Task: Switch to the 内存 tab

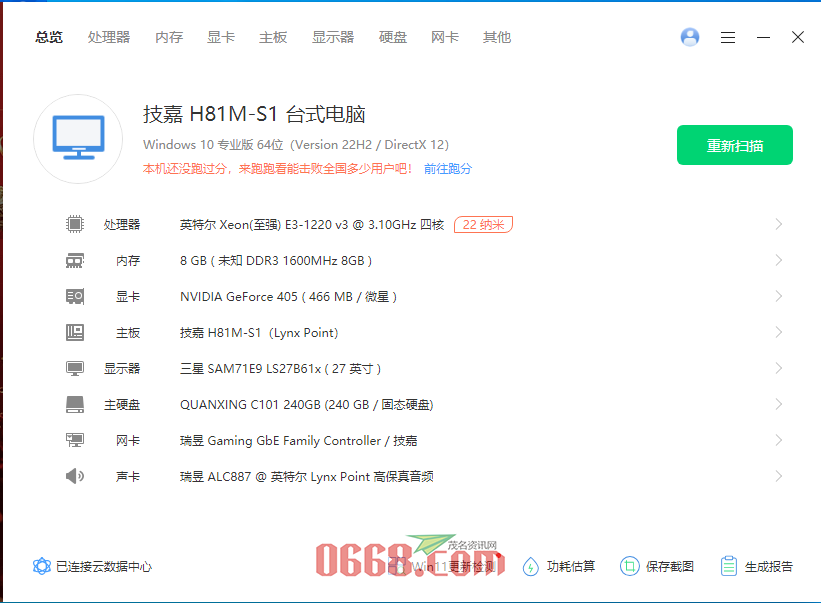Action: click(x=169, y=37)
